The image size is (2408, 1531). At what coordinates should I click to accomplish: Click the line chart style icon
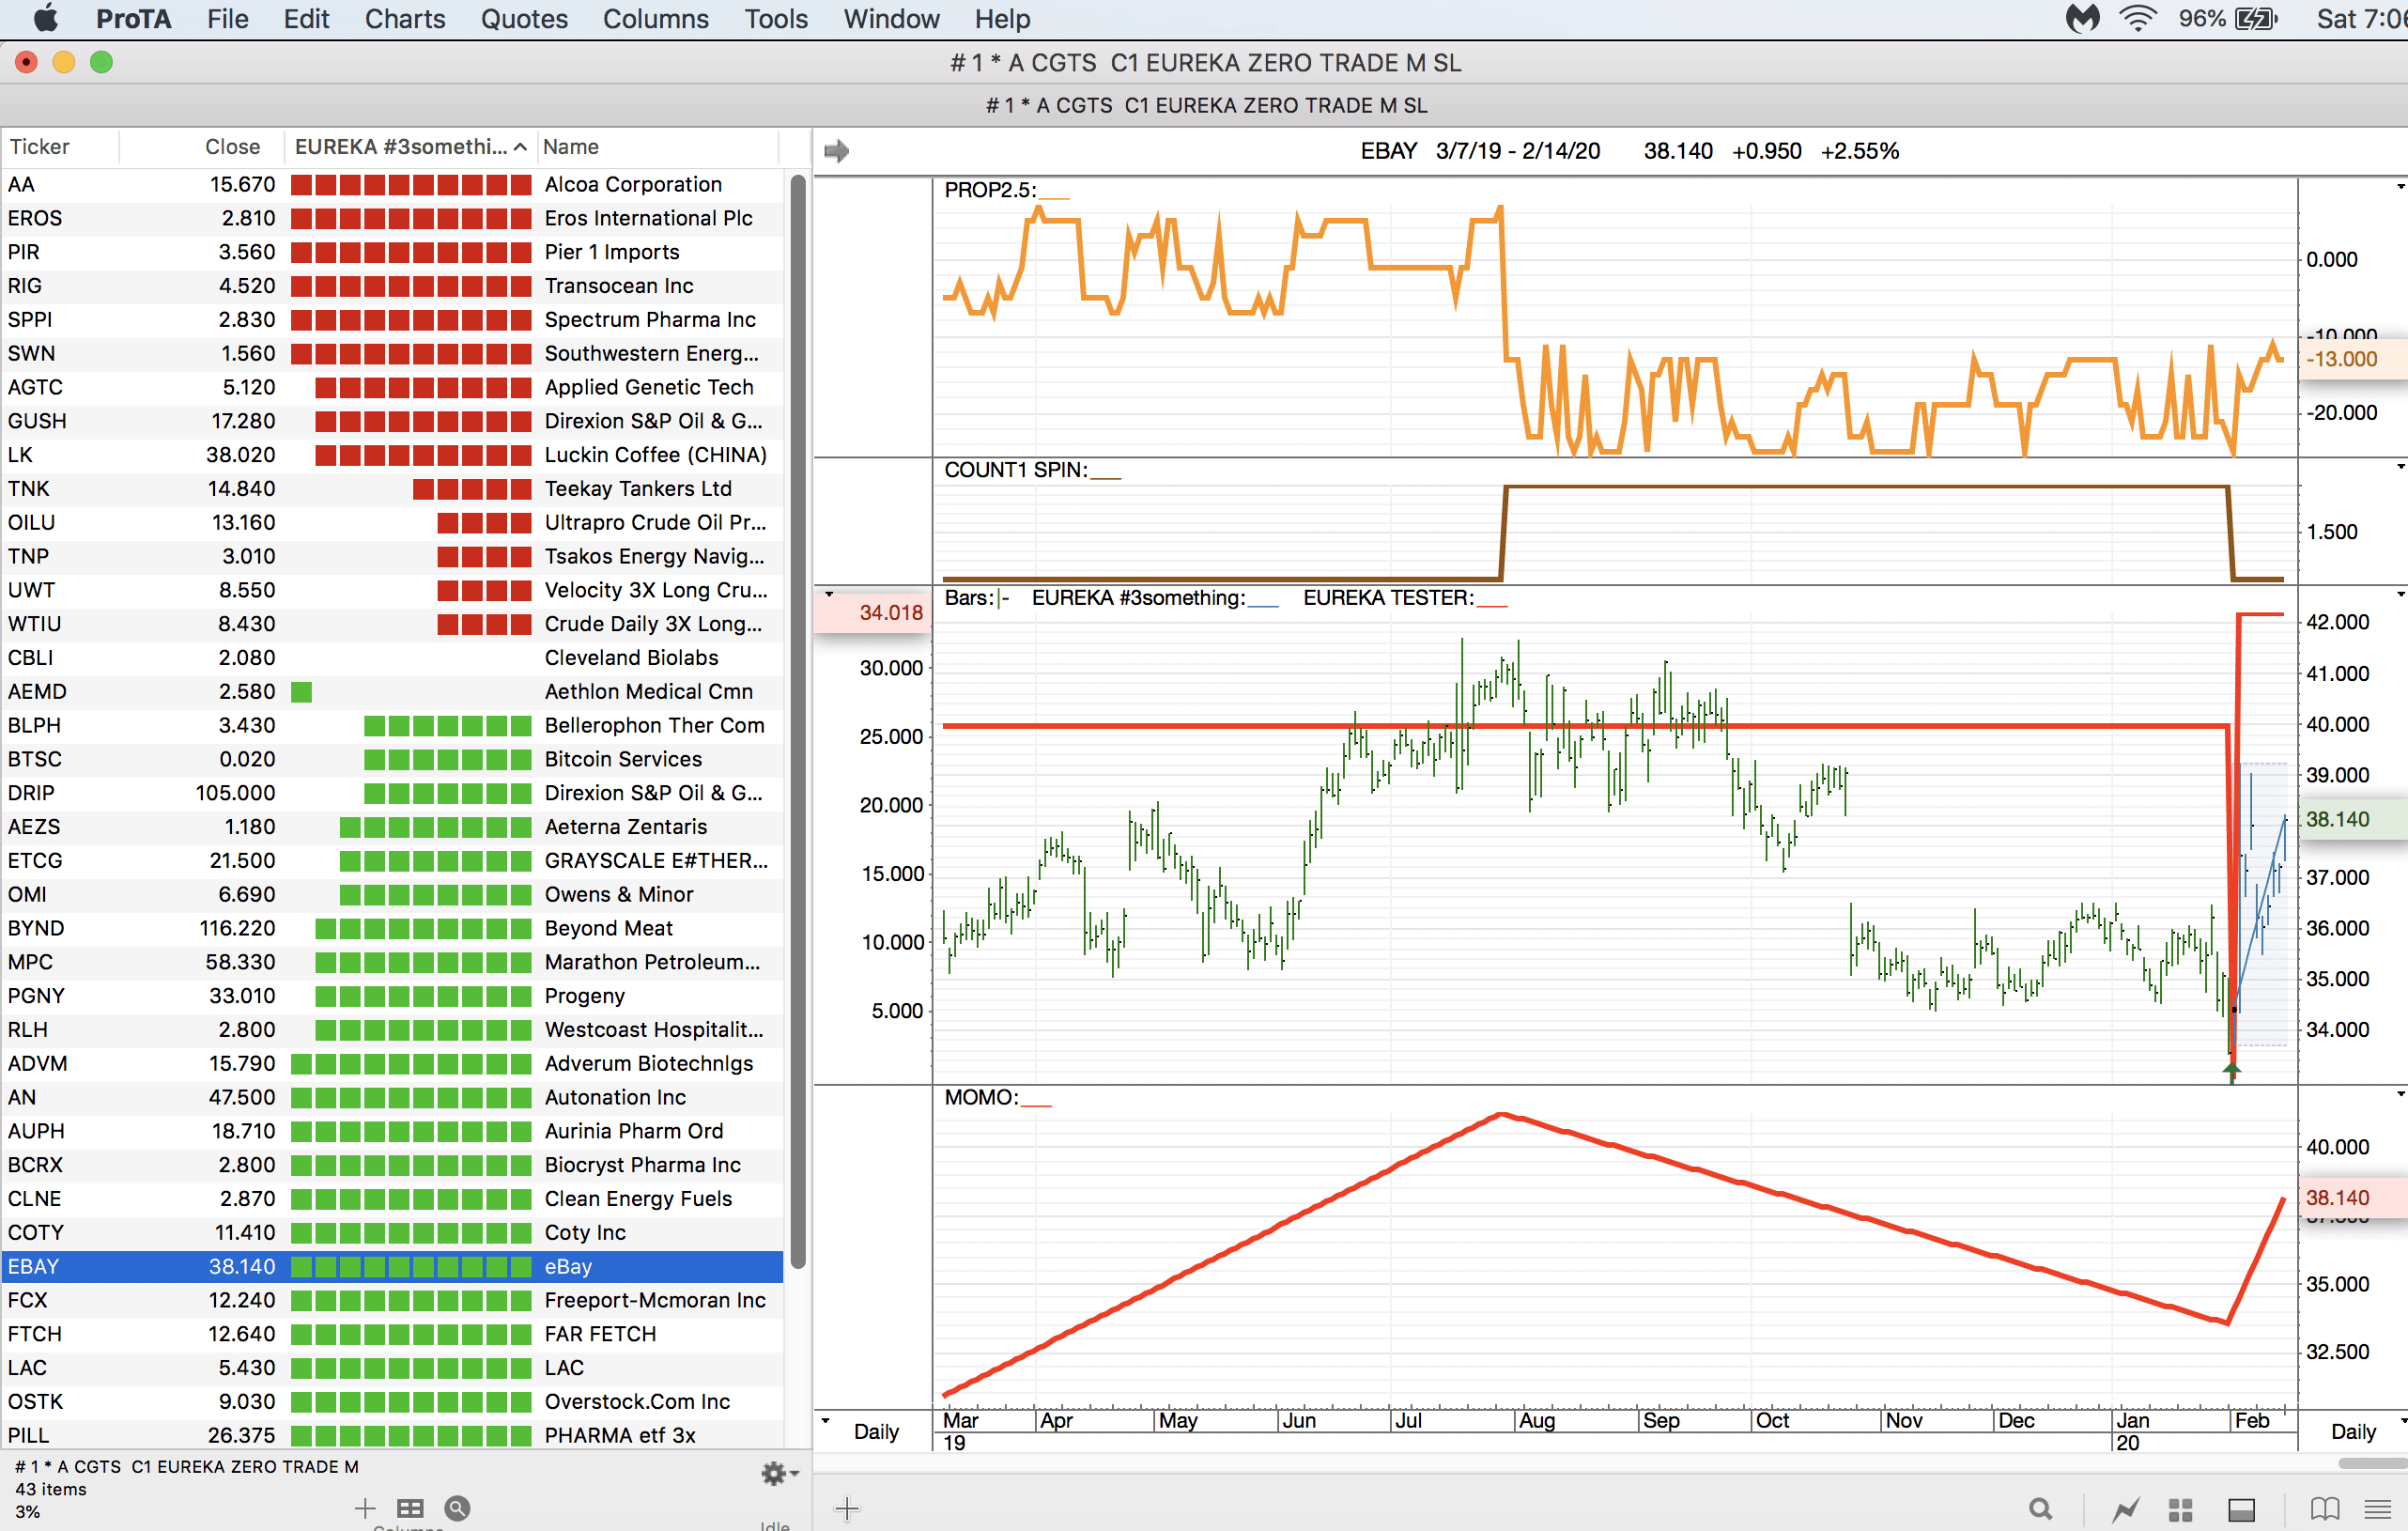[x=2124, y=1508]
